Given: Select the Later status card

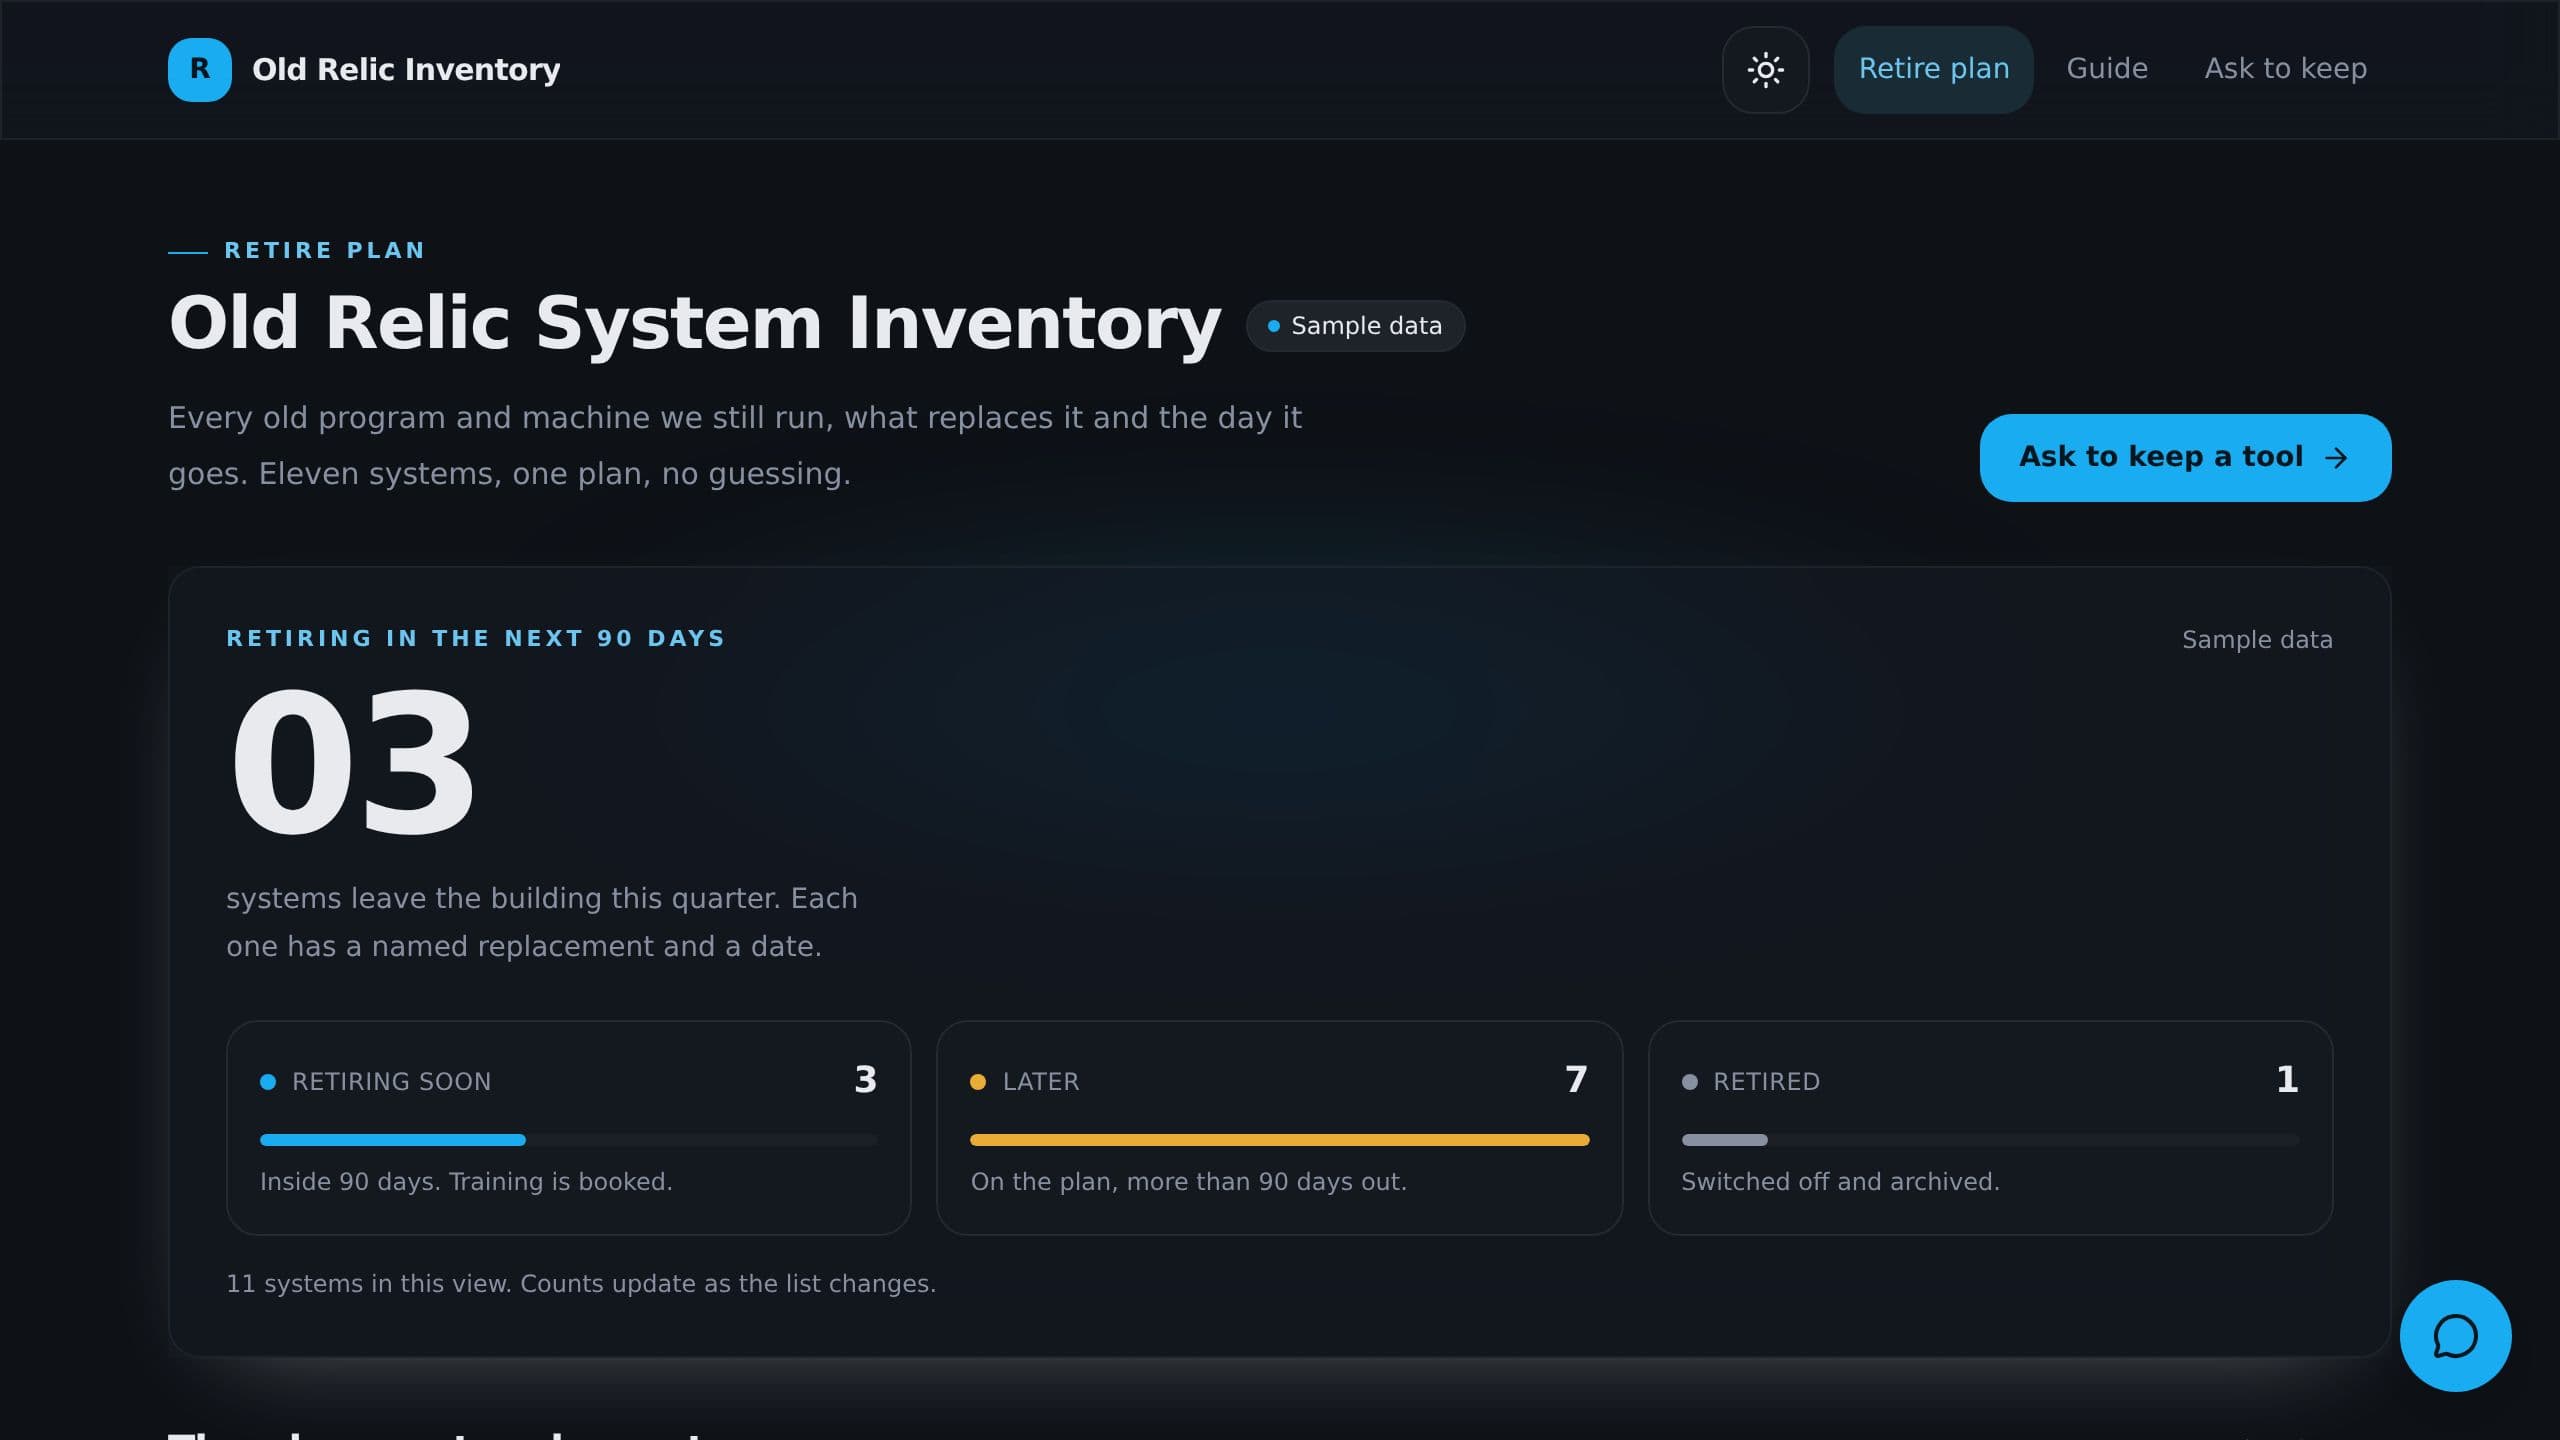Looking at the screenshot, I should click(1279, 1127).
